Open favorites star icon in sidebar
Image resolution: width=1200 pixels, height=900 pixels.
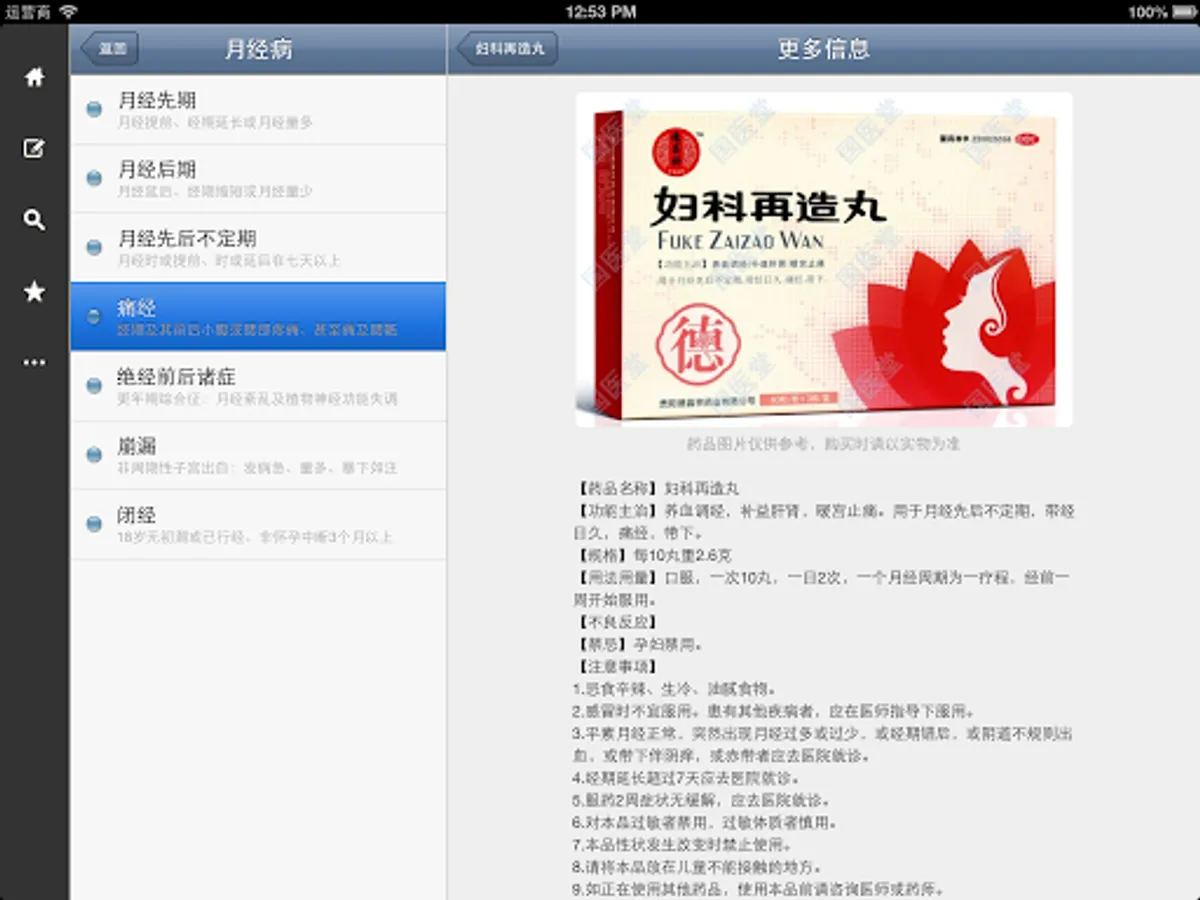click(34, 291)
